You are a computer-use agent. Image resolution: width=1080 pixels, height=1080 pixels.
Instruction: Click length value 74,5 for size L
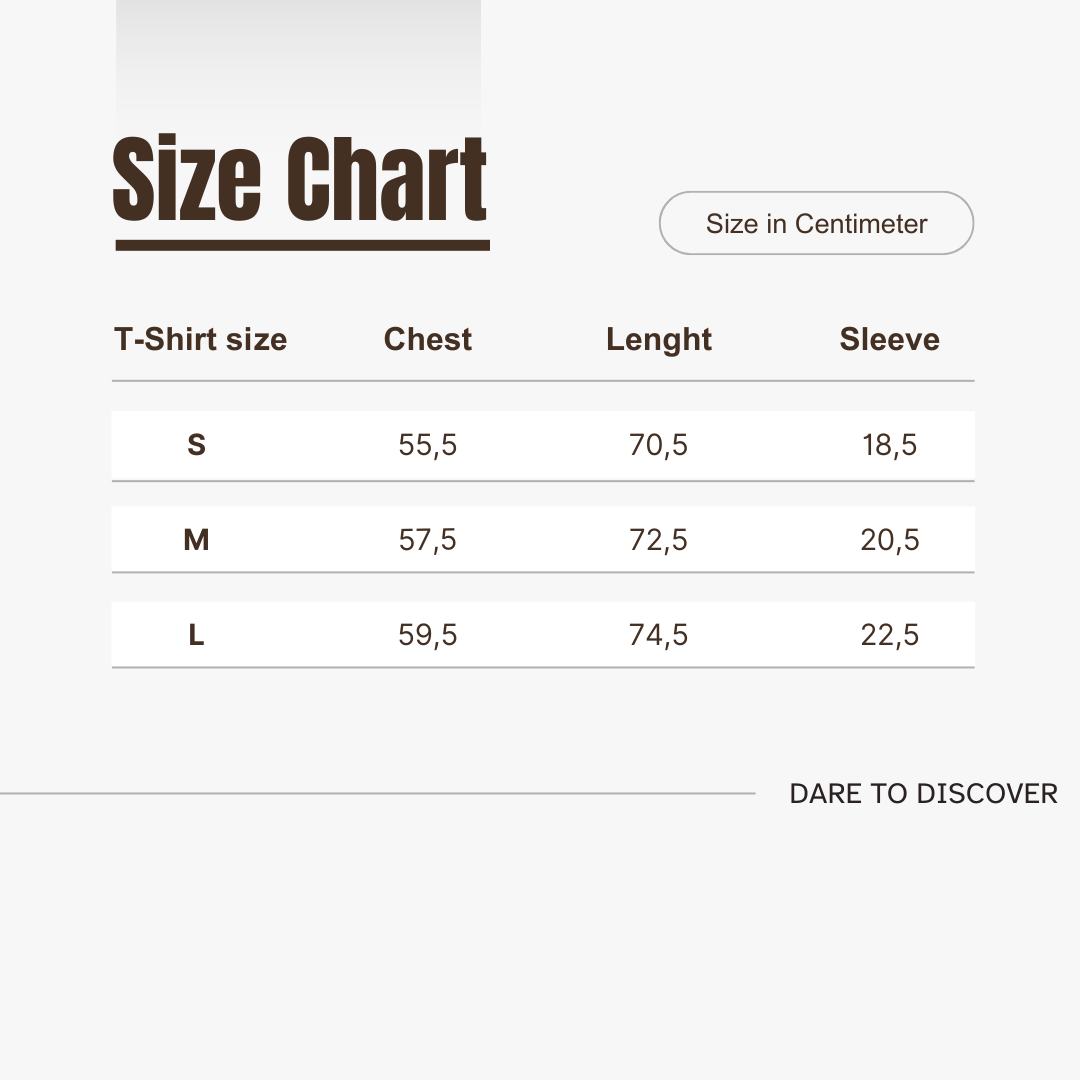tap(658, 635)
